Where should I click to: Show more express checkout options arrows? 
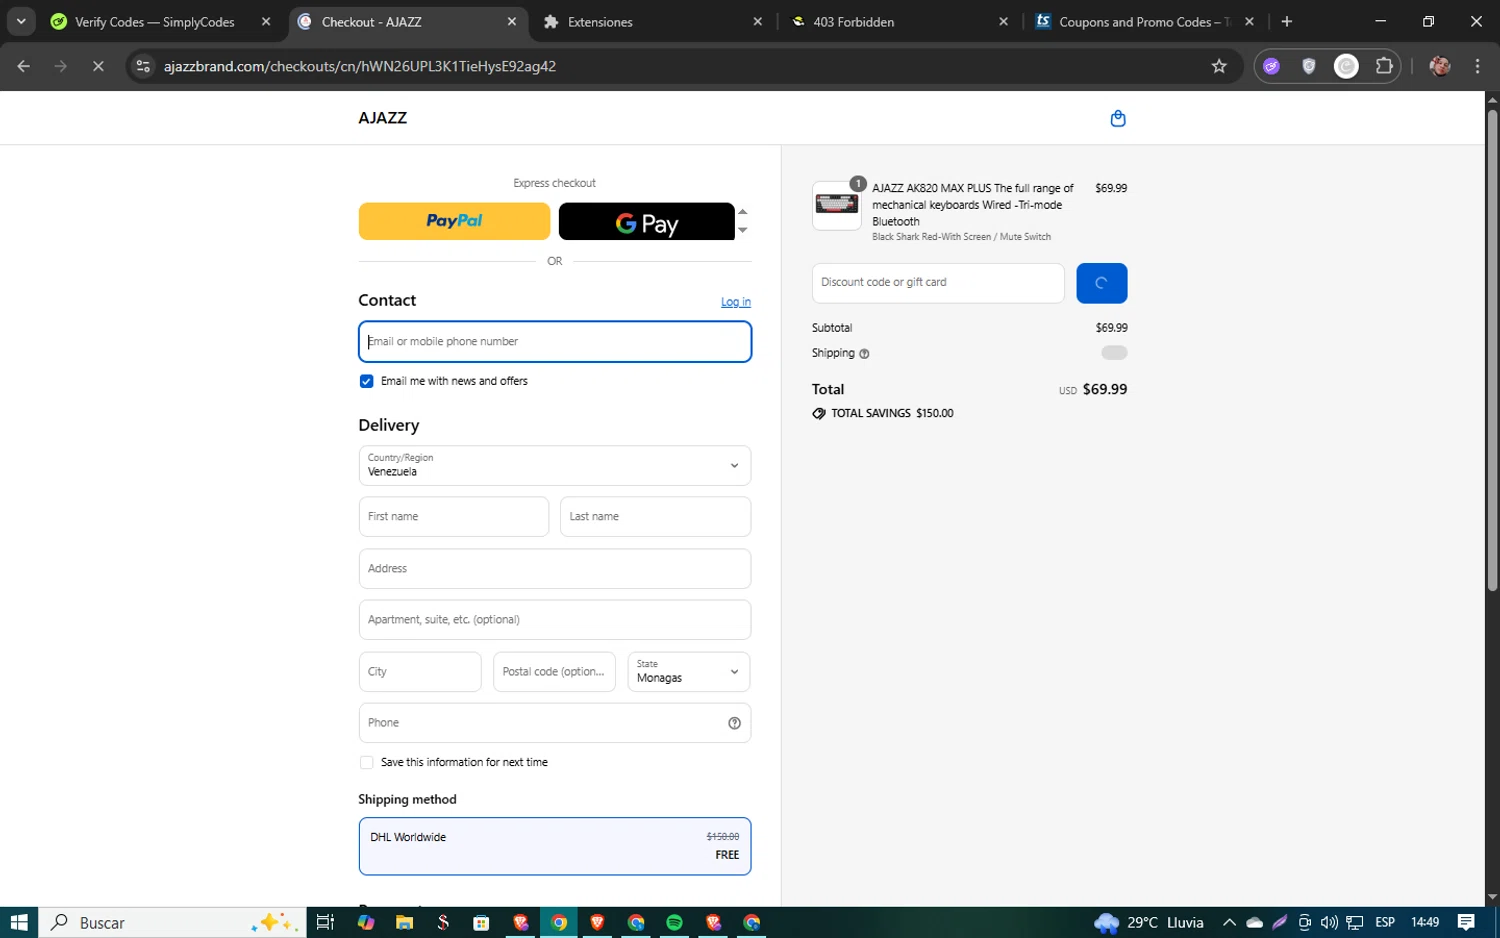tap(743, 221)
